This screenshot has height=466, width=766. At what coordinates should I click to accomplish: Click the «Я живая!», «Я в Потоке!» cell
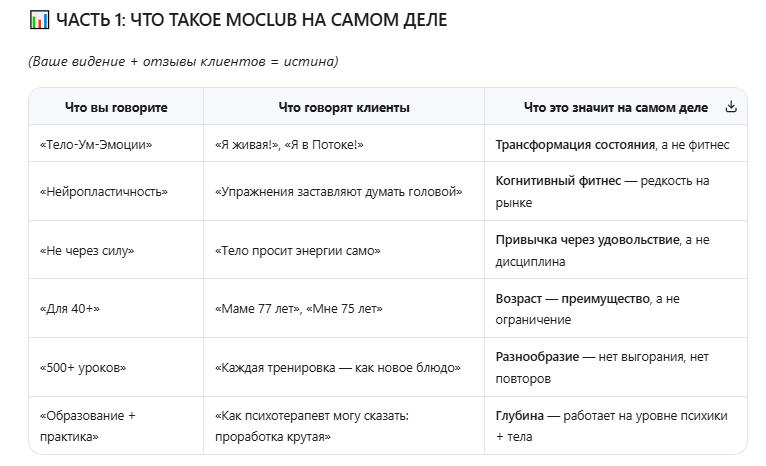(x=289, y=145)
